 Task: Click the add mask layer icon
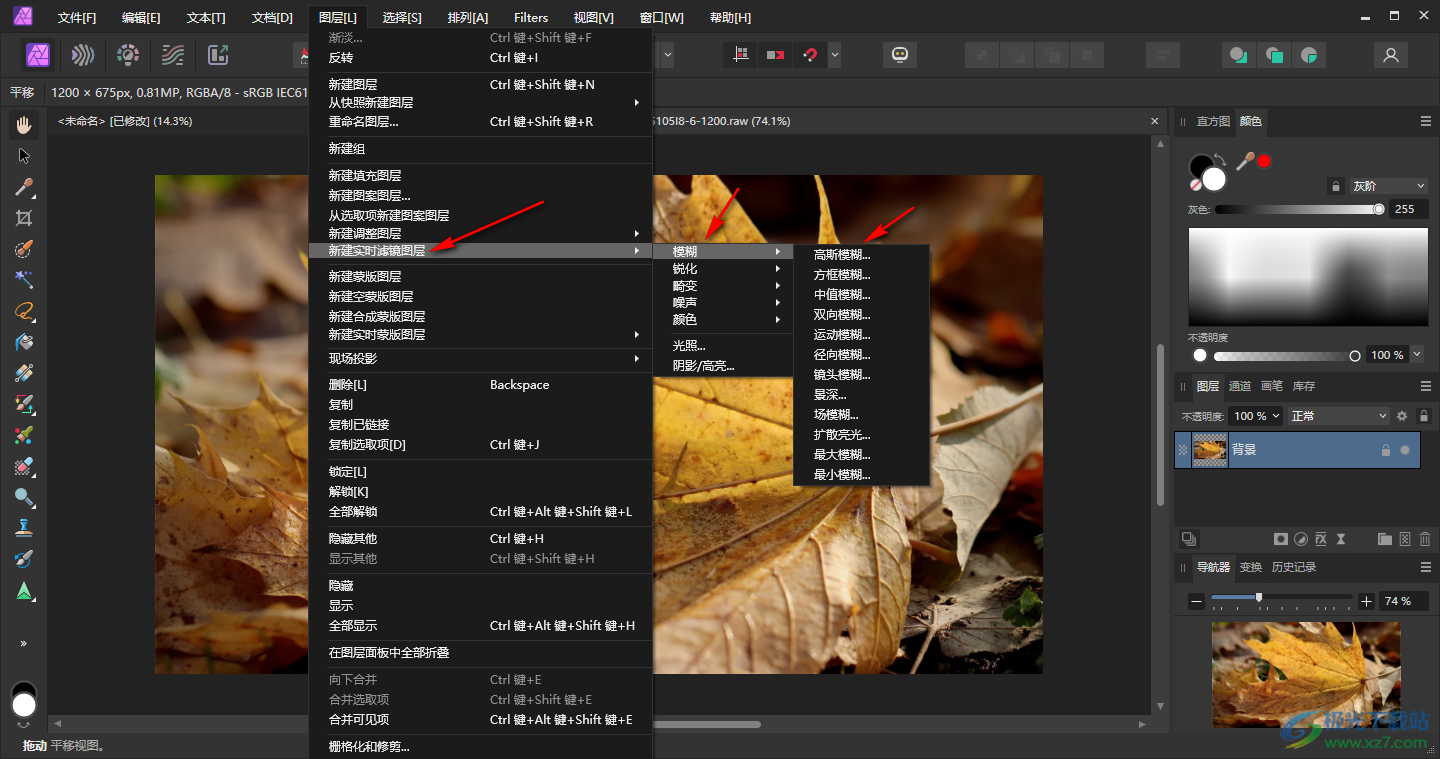(1280, 539)
